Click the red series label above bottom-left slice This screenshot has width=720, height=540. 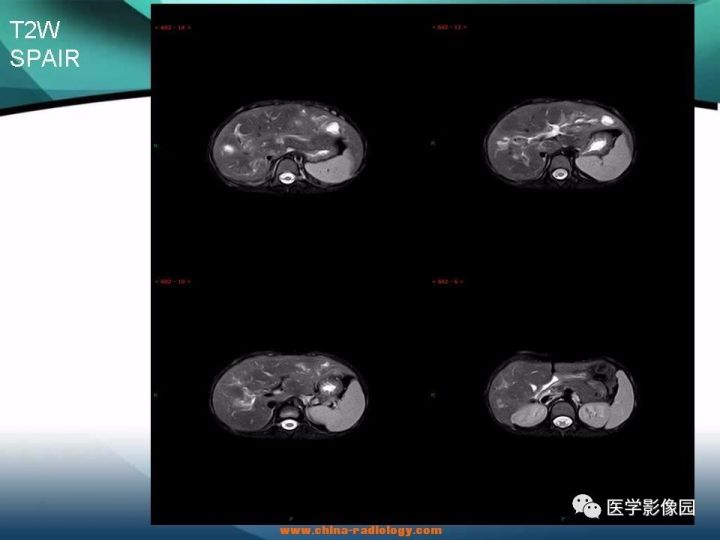(173, 281)
